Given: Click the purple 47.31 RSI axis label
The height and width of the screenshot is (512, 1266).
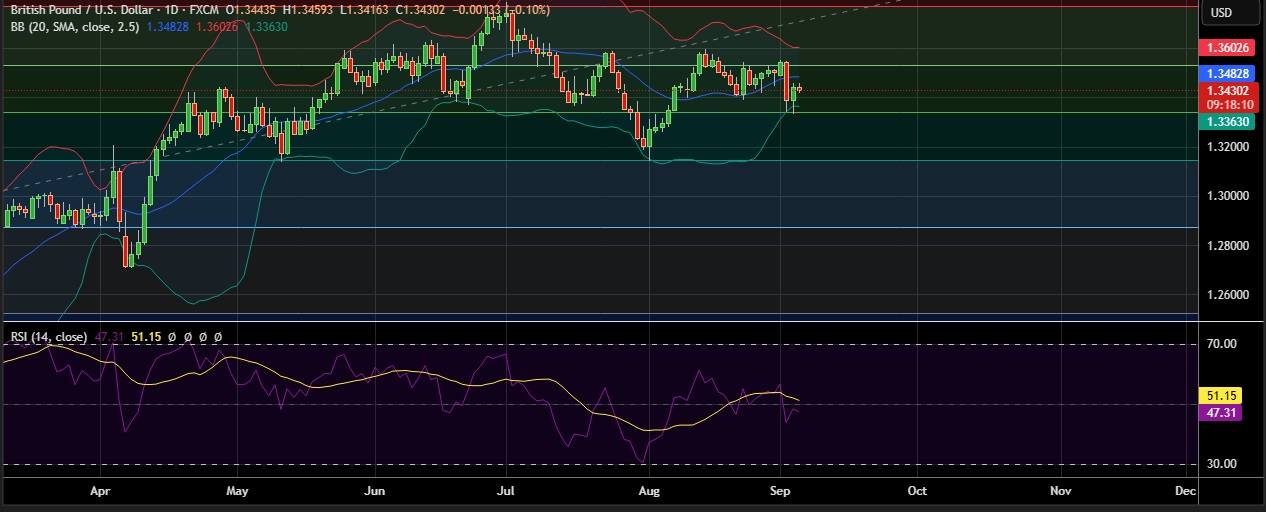Looking at the screenshot, I should pyautogui.click(x=1220, y=412).
